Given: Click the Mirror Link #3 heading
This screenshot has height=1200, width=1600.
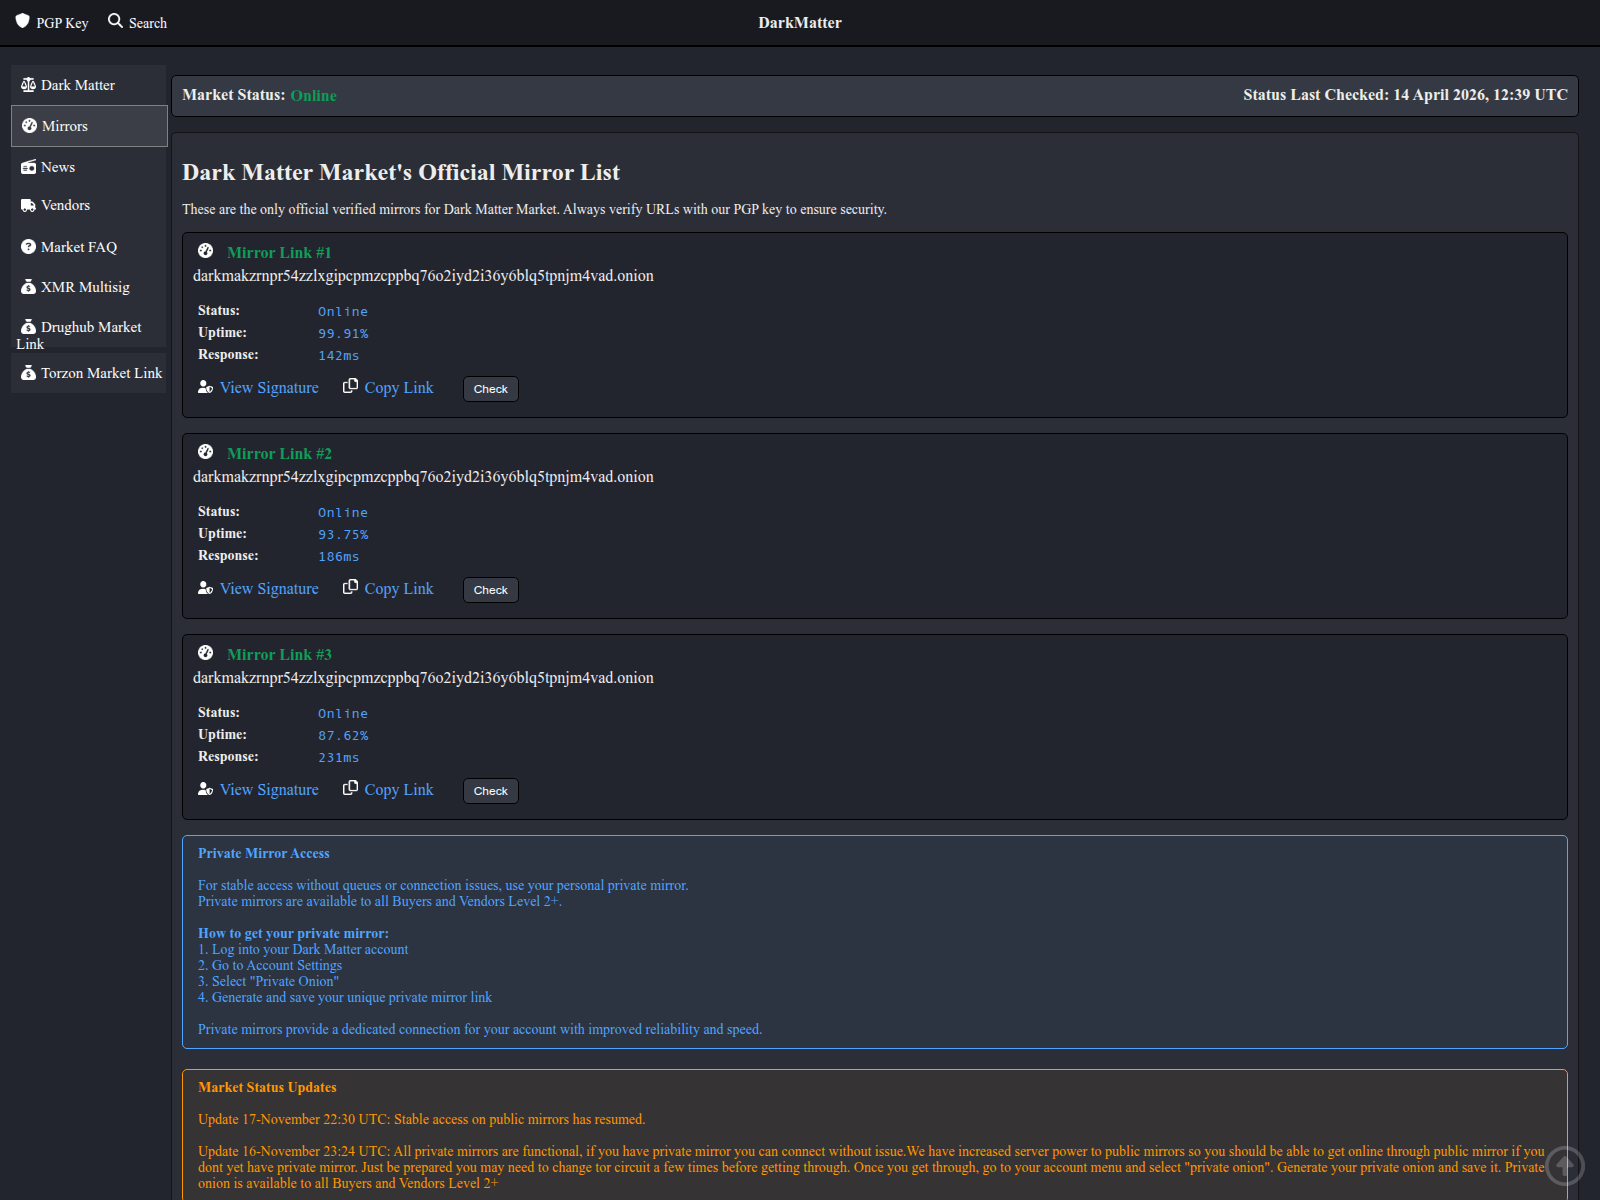Looking at the screenshot, I should (279, 655).
